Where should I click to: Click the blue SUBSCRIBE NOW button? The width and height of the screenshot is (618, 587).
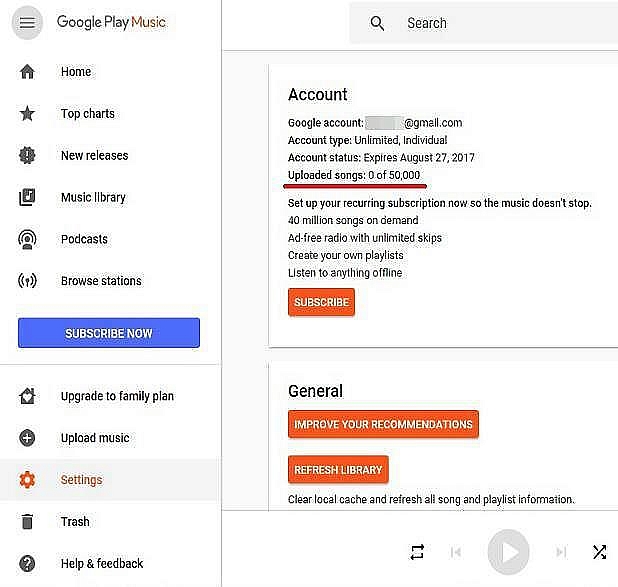109,333
